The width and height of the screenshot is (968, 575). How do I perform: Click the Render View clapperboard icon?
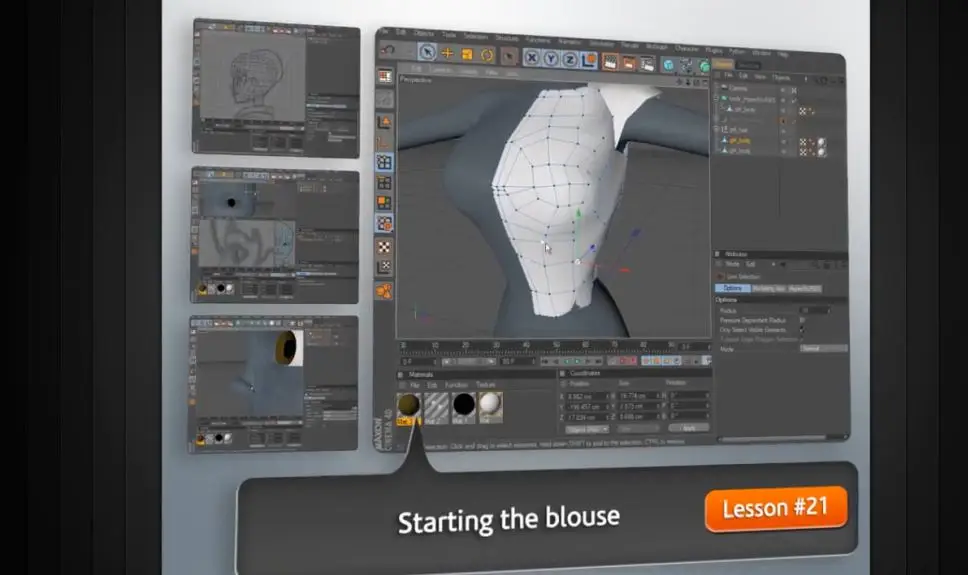click(610, 62)
